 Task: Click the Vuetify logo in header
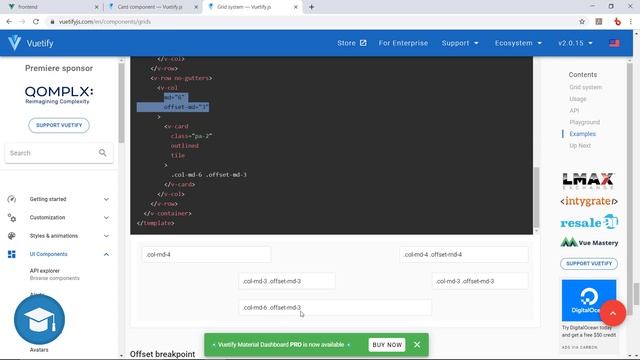(15, 43)
